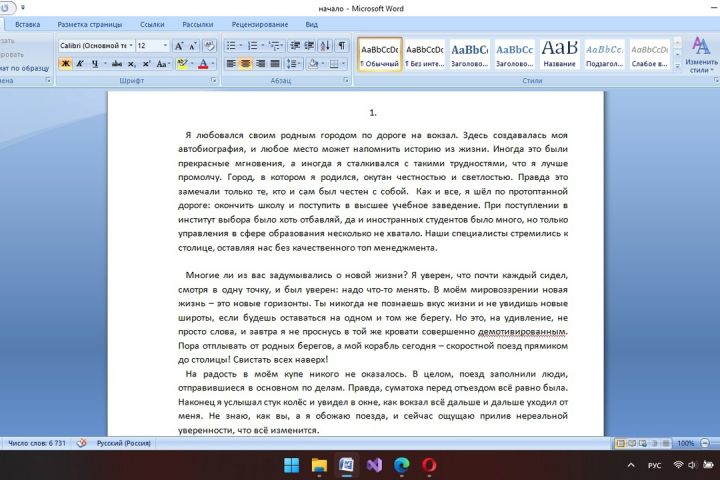Open File Explorer from taskbar

coord(319,465)
